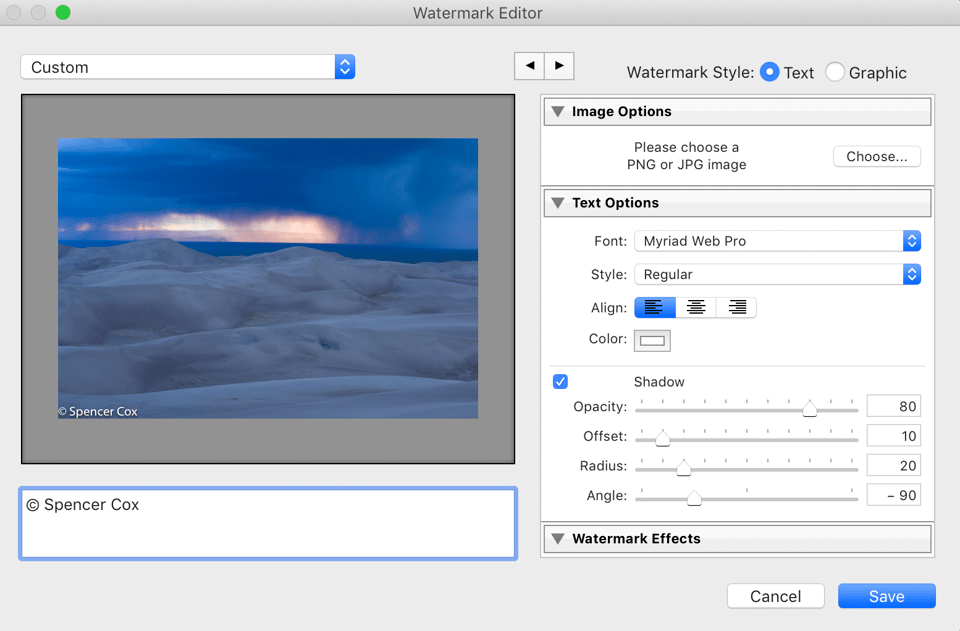
Task: Click the Offset value field showing 10
Action: (x=894, y=436)
